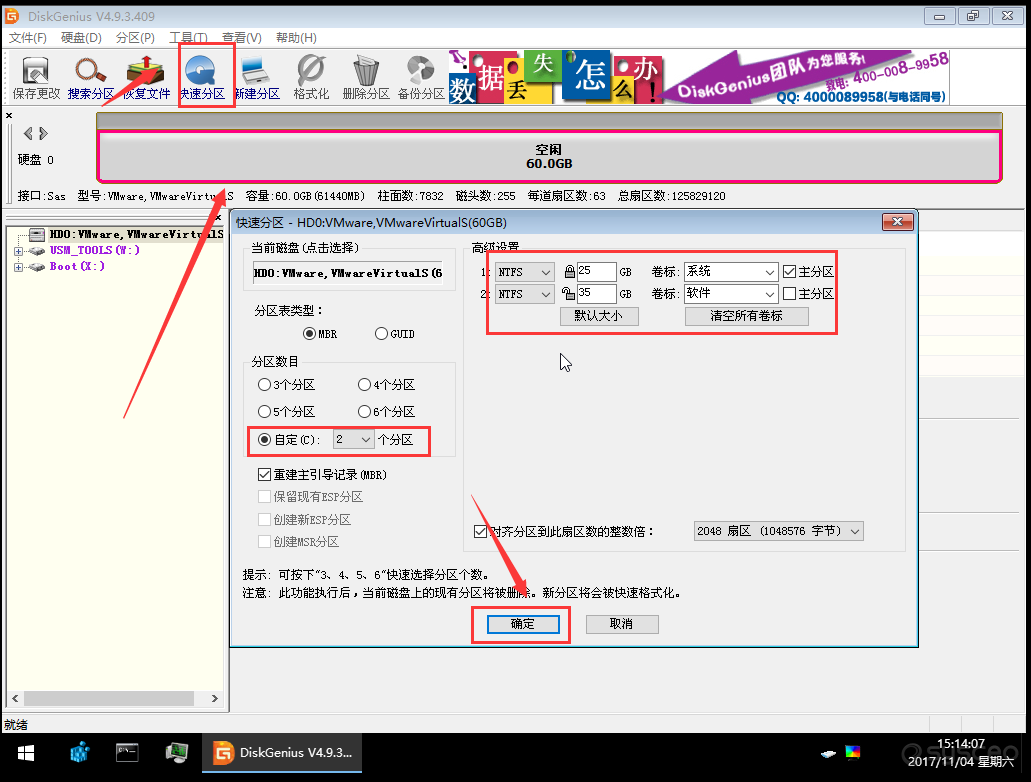Image resolution: width=1031 pixels, height=782 pixels.
Task: Open the Quick Partition (快速分区) tool
Action: click(202, 78)
